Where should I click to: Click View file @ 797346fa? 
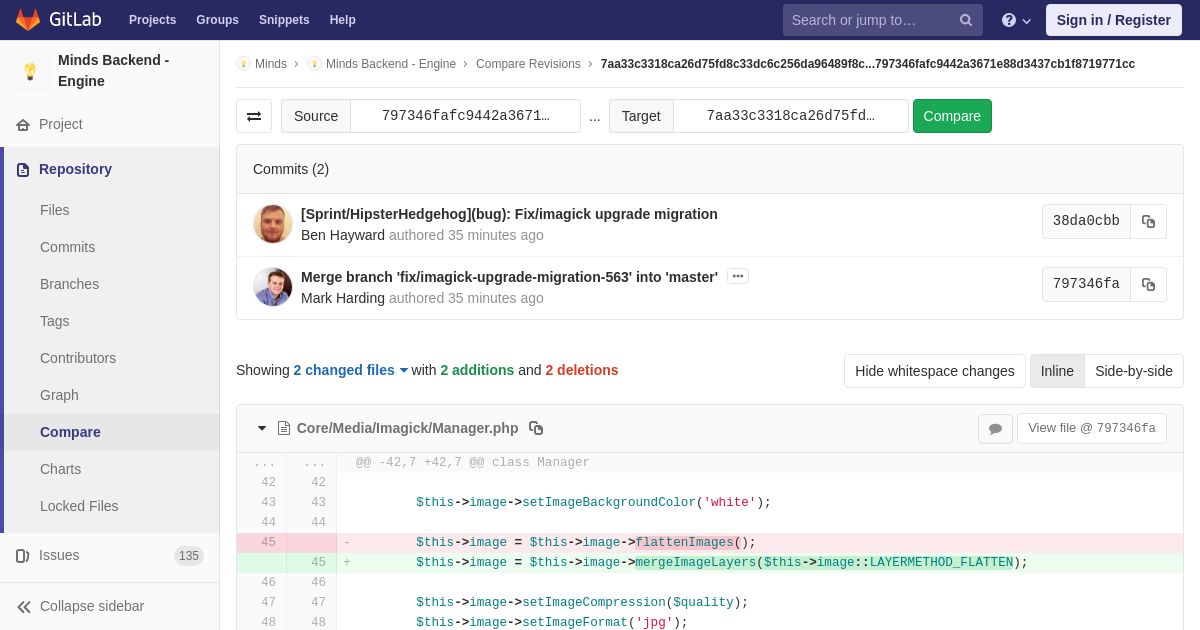click(1092, 428)
